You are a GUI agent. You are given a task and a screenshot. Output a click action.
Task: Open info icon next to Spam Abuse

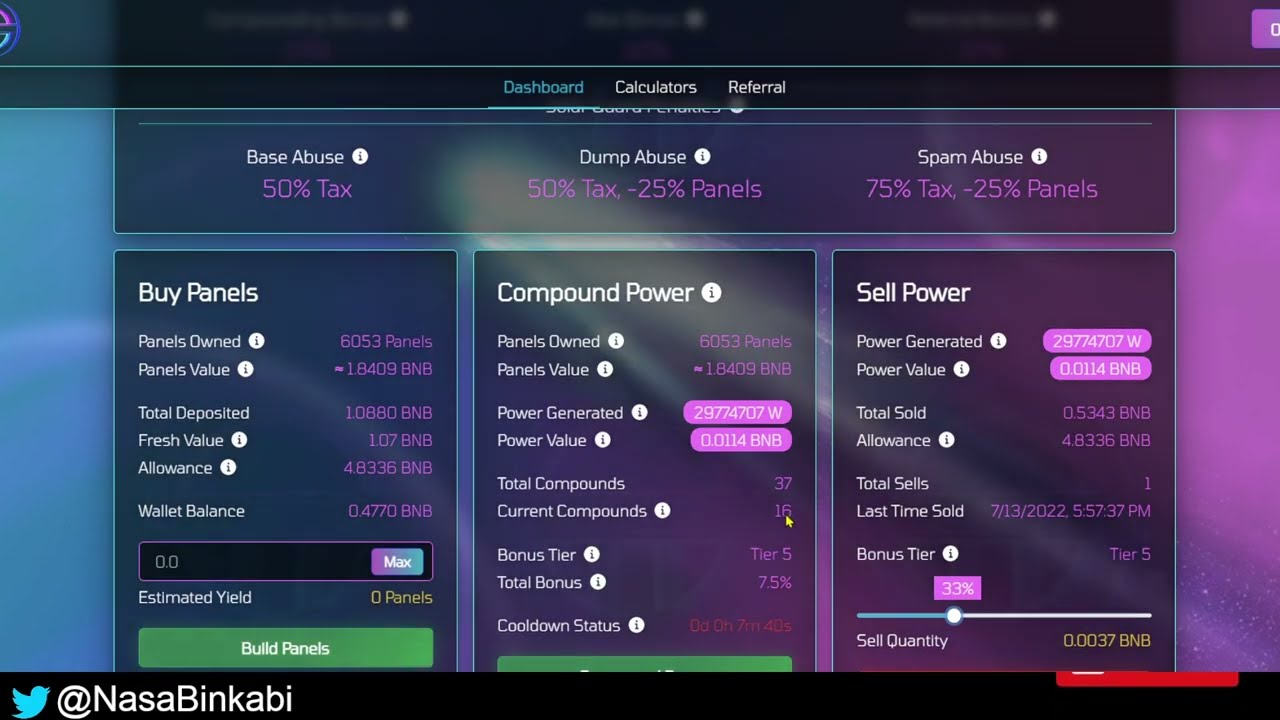(x=1039, y=157)
